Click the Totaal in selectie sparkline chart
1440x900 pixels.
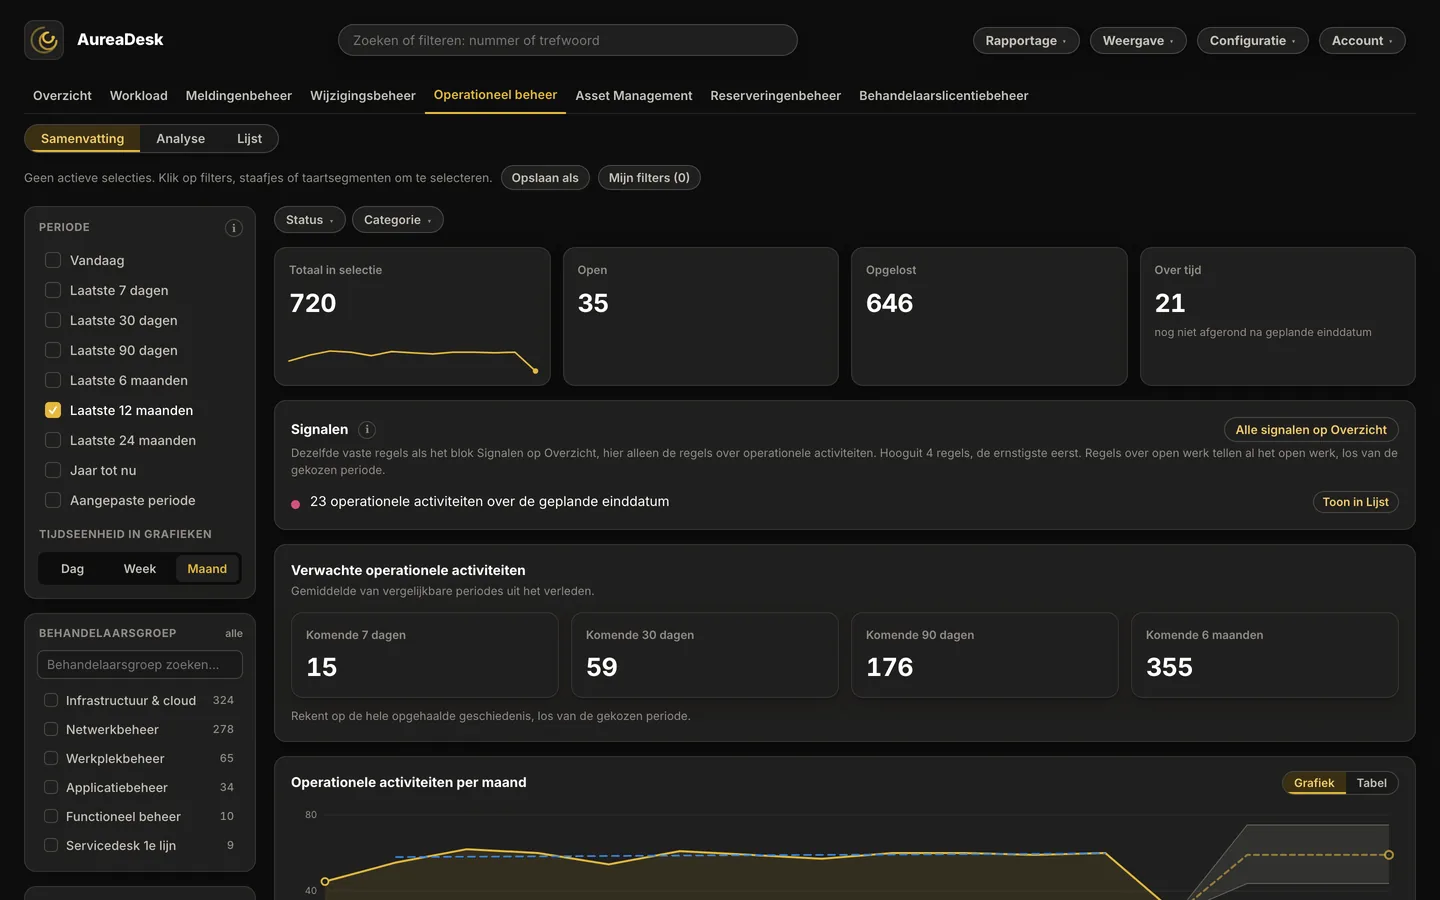pos(413,360)
